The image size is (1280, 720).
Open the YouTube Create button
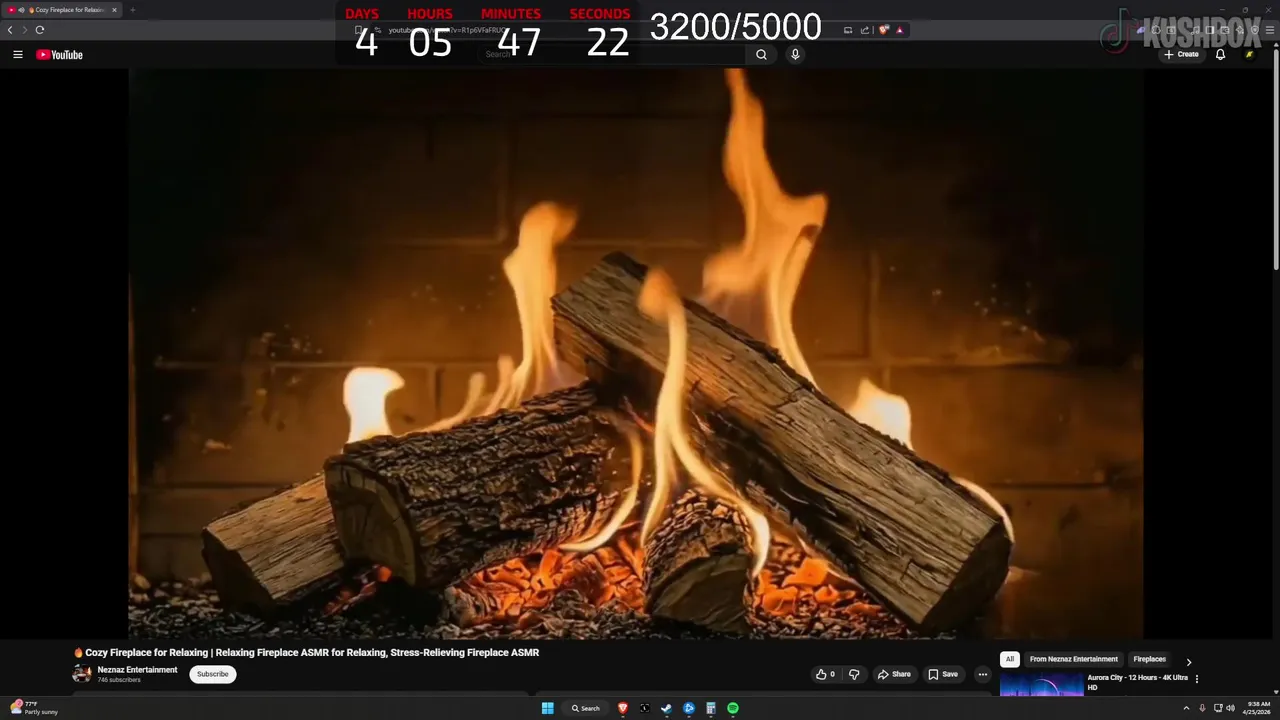(1181, 55)
